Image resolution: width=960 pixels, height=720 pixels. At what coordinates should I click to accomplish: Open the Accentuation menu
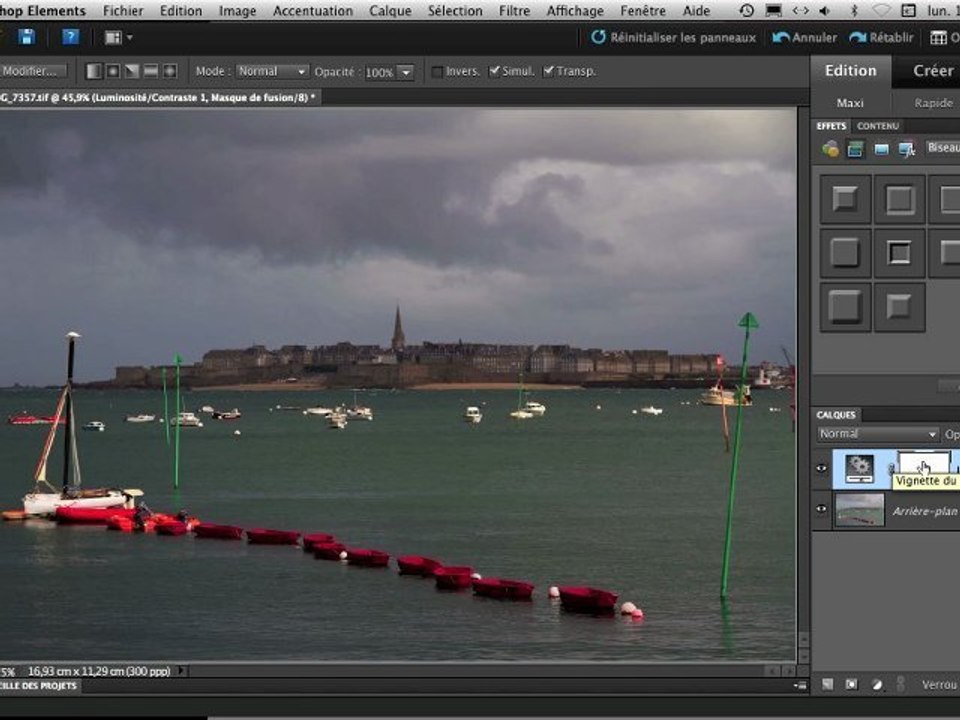tap(312, 11)
